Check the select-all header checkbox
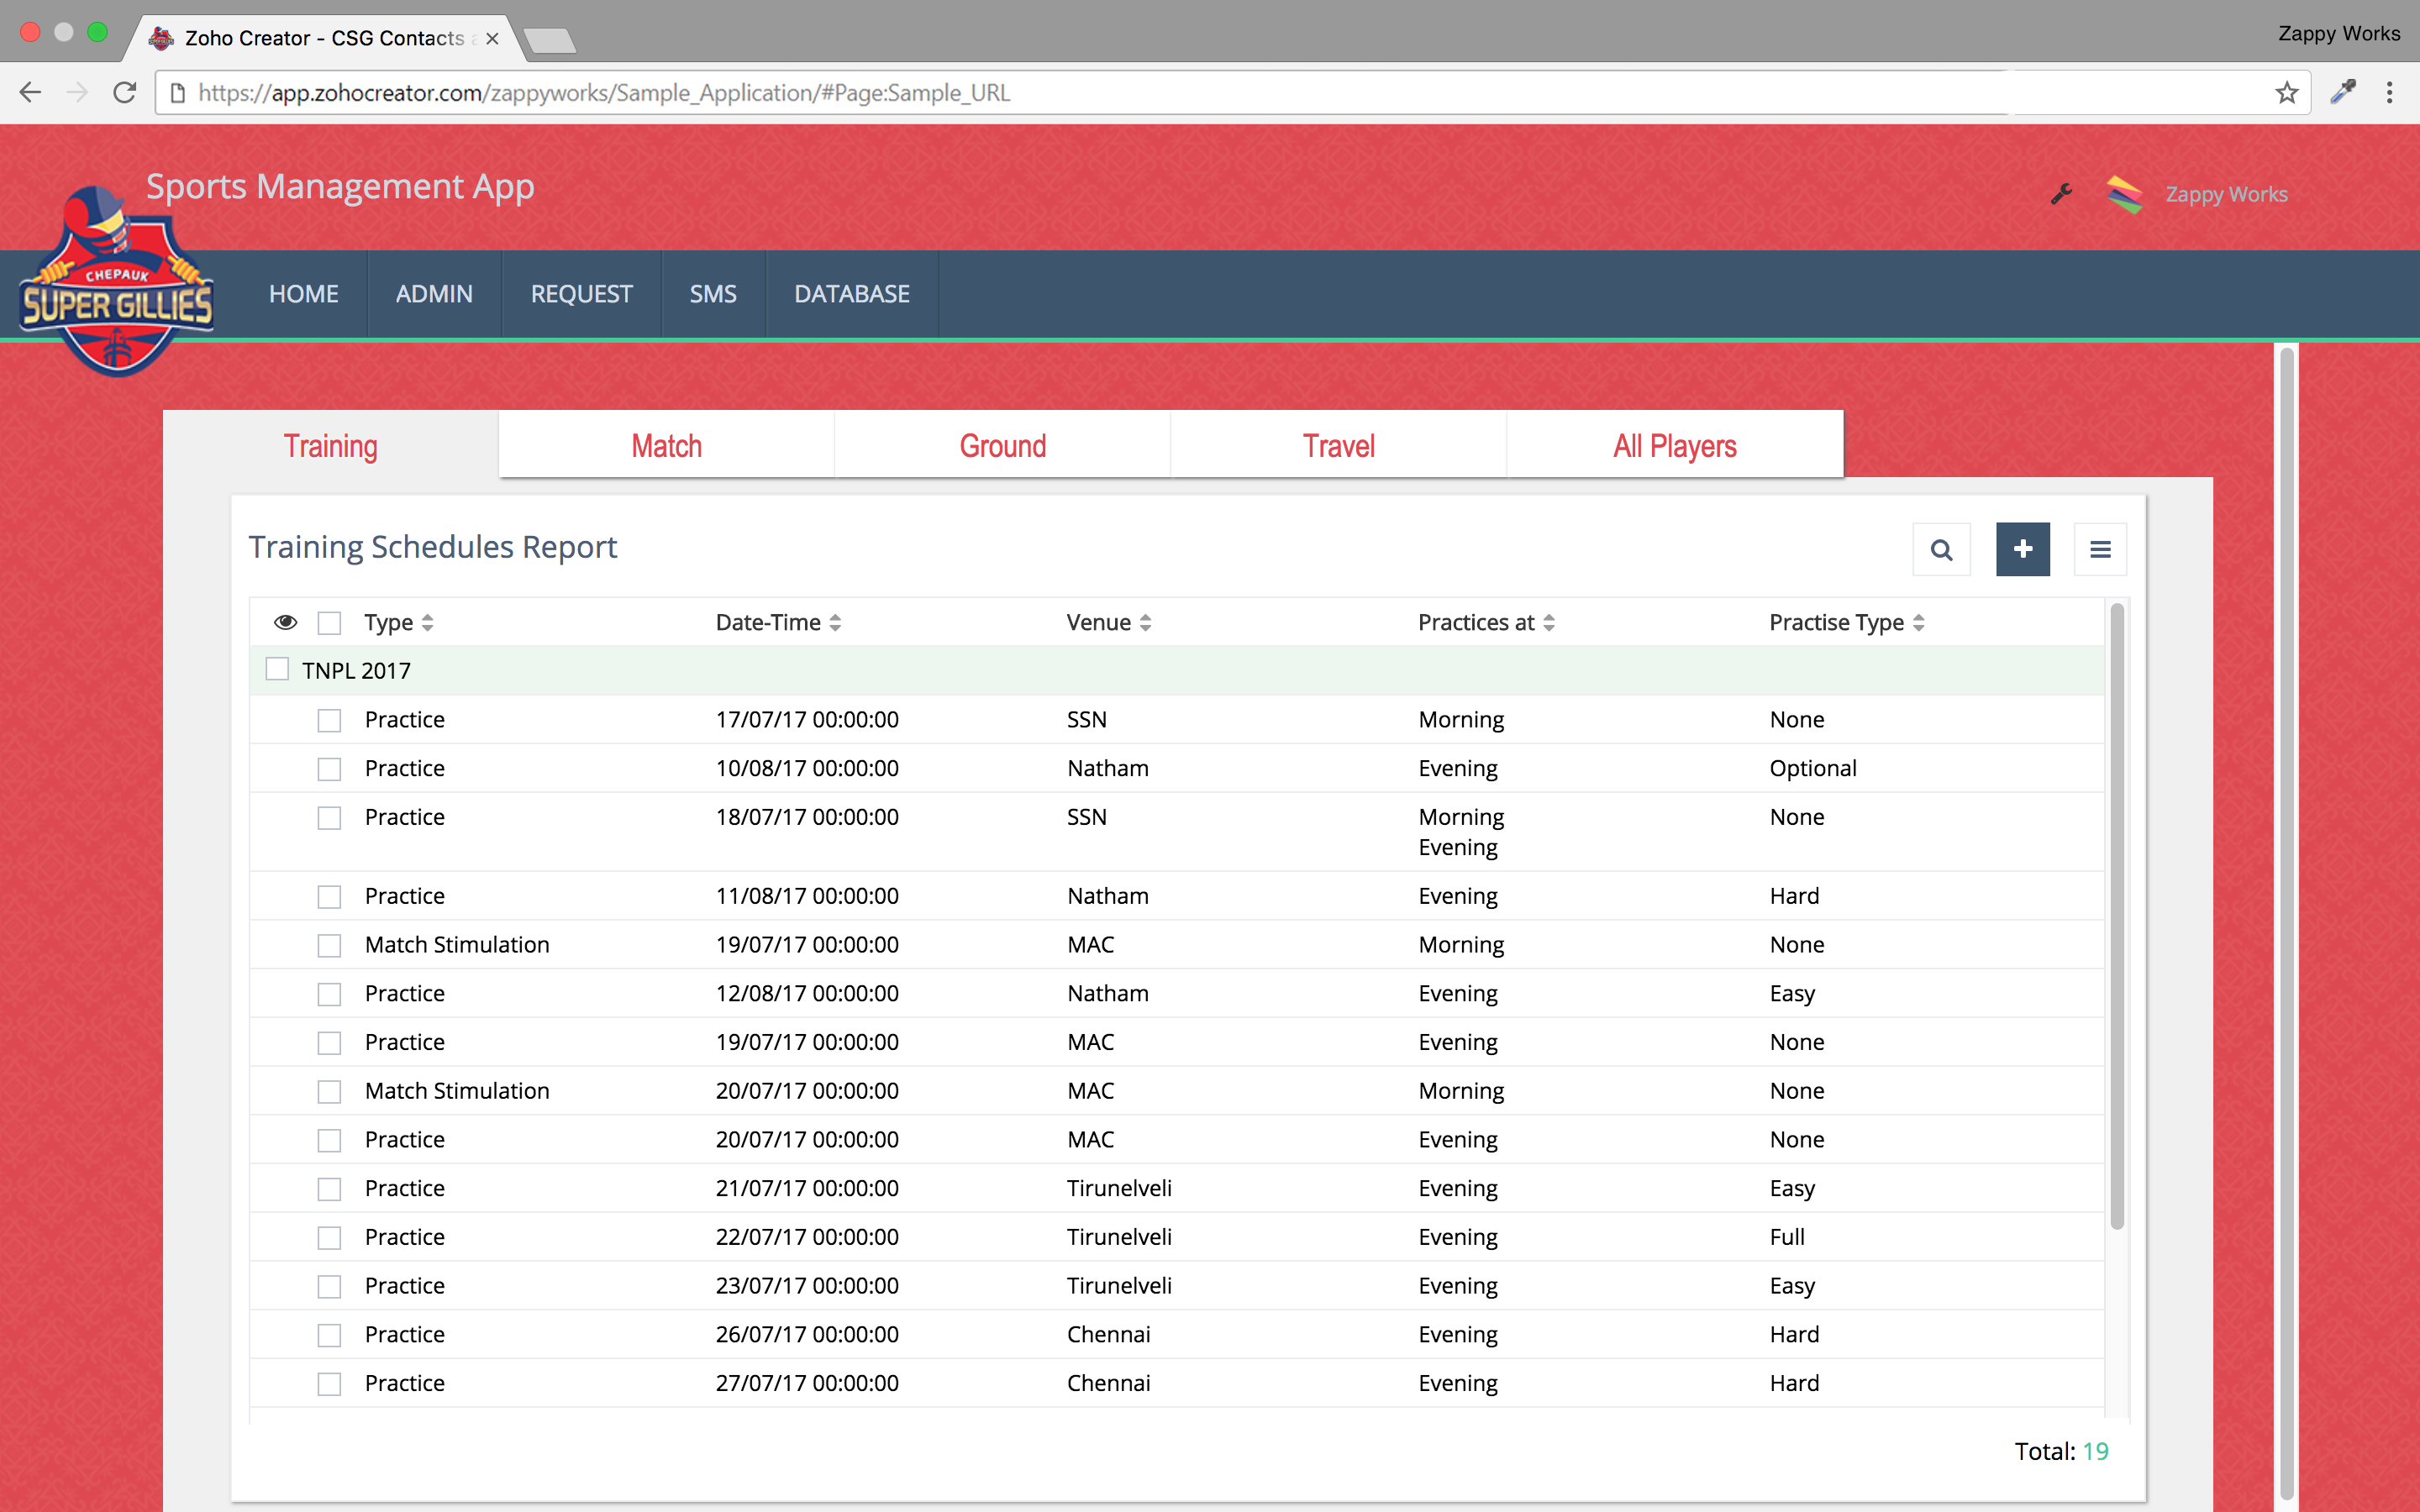The height and width of the screenshot is (1512, 2420). pos(329,623)
